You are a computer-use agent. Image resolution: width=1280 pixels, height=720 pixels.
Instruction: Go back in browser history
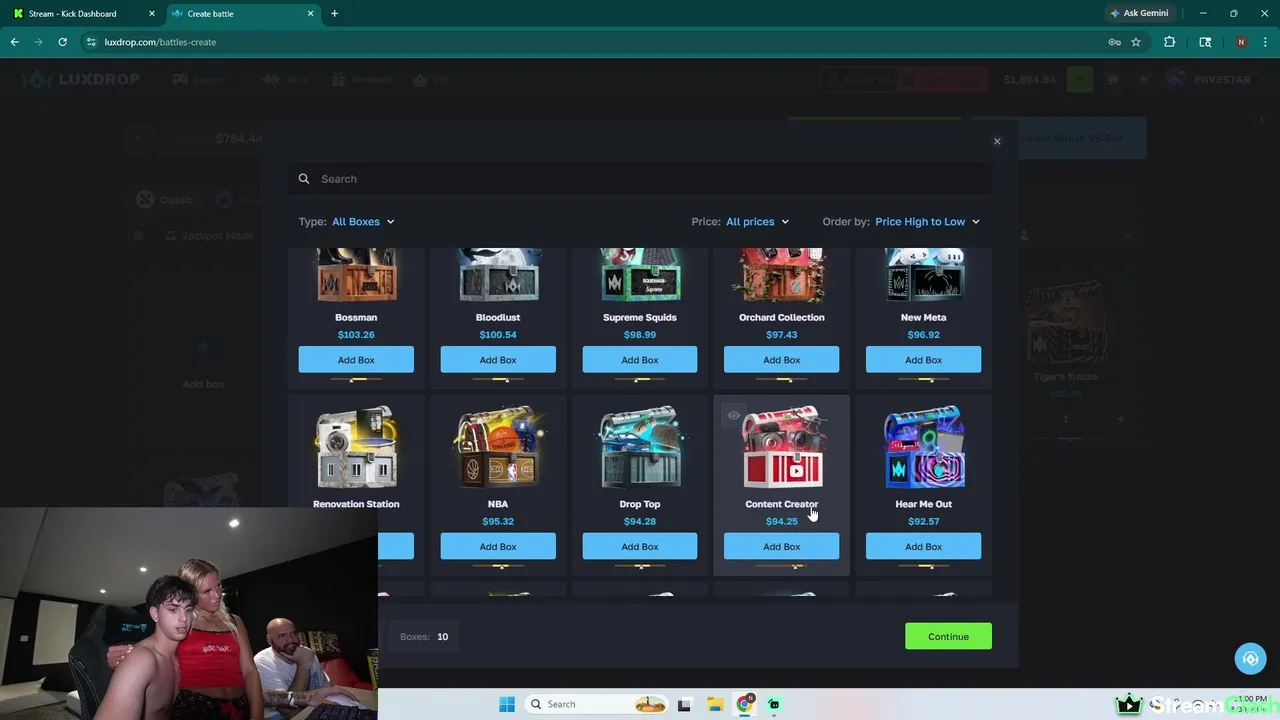click(x=15, y=42)
